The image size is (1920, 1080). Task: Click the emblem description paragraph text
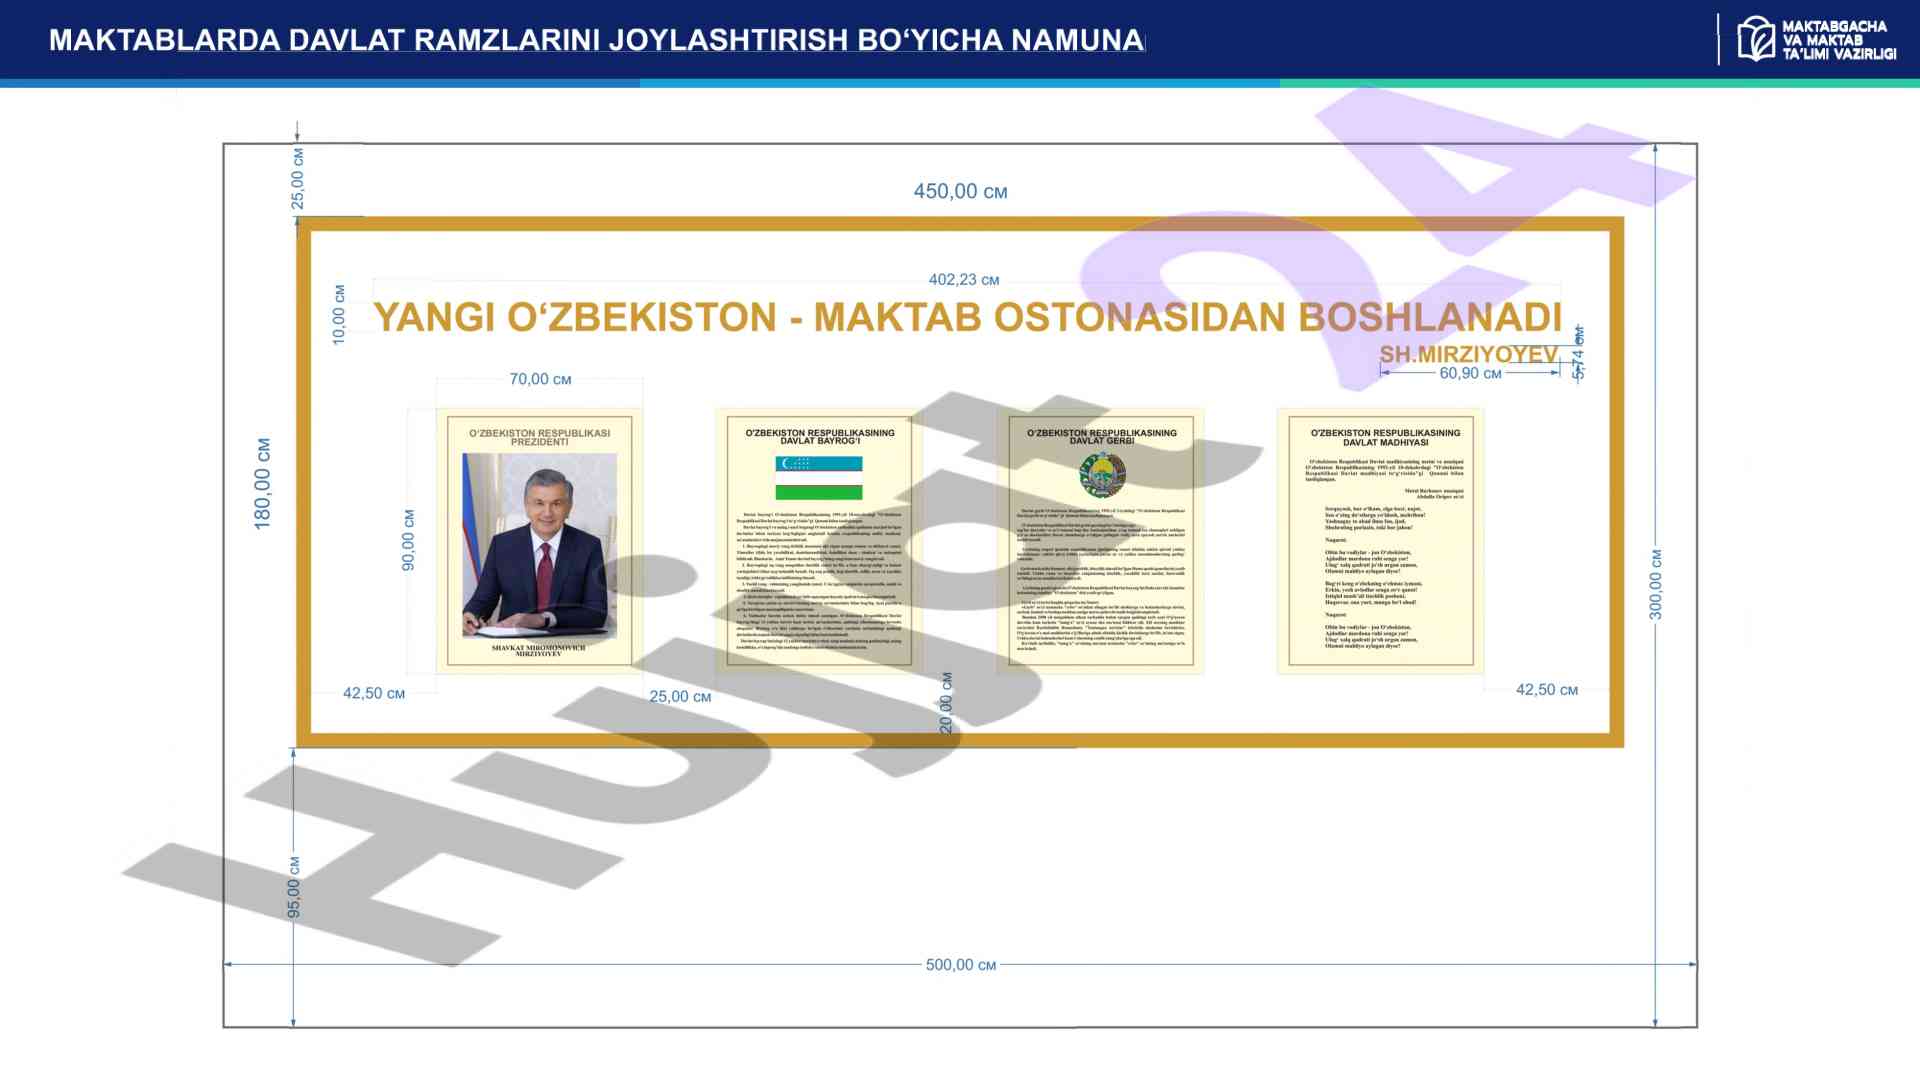[1101, 580]
